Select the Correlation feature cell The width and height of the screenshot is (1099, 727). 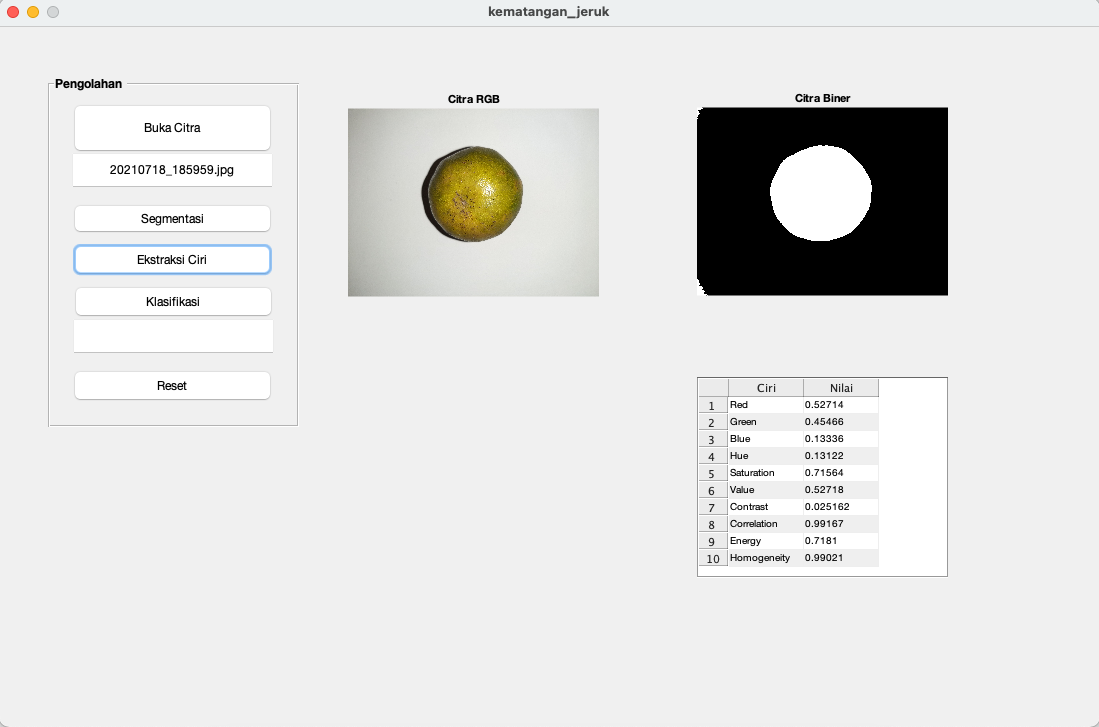point(766,524)
